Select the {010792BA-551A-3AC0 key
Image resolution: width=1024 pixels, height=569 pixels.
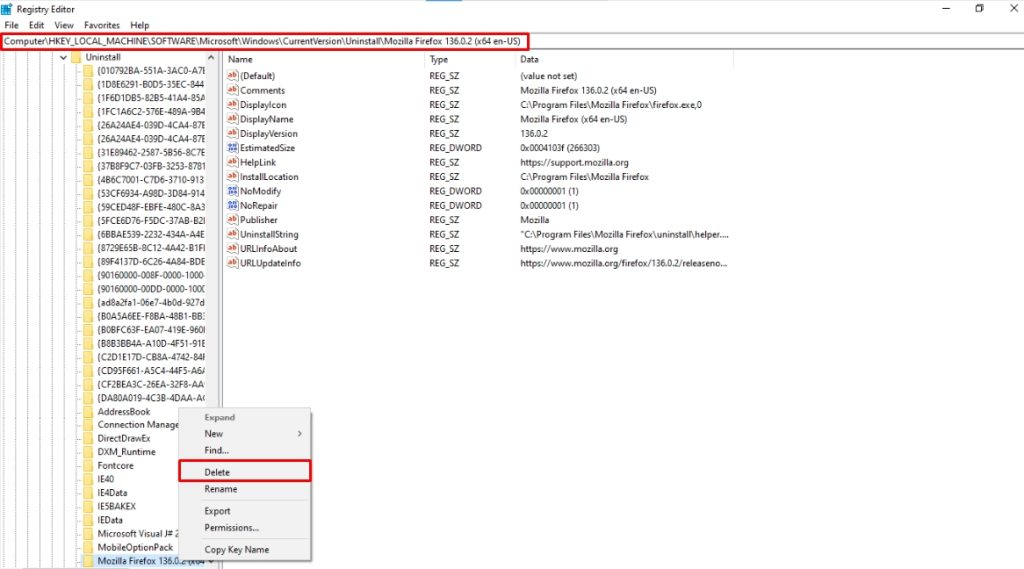tap(150, 71)
